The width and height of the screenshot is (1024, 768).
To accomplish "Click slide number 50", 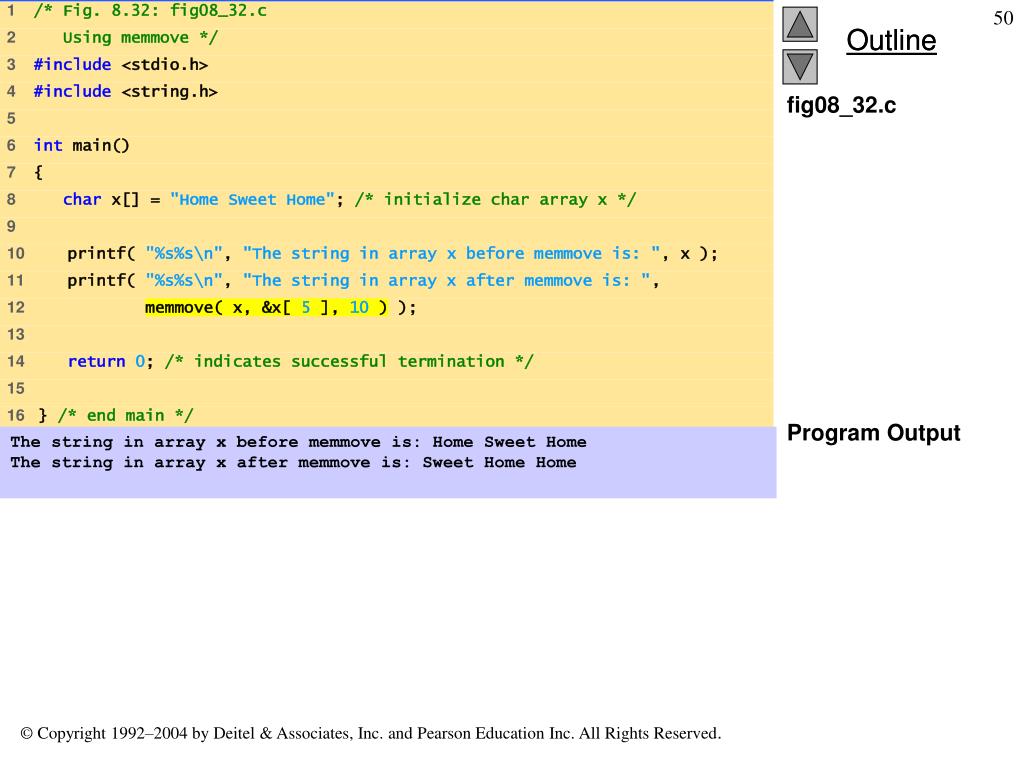I will 1003,18.
